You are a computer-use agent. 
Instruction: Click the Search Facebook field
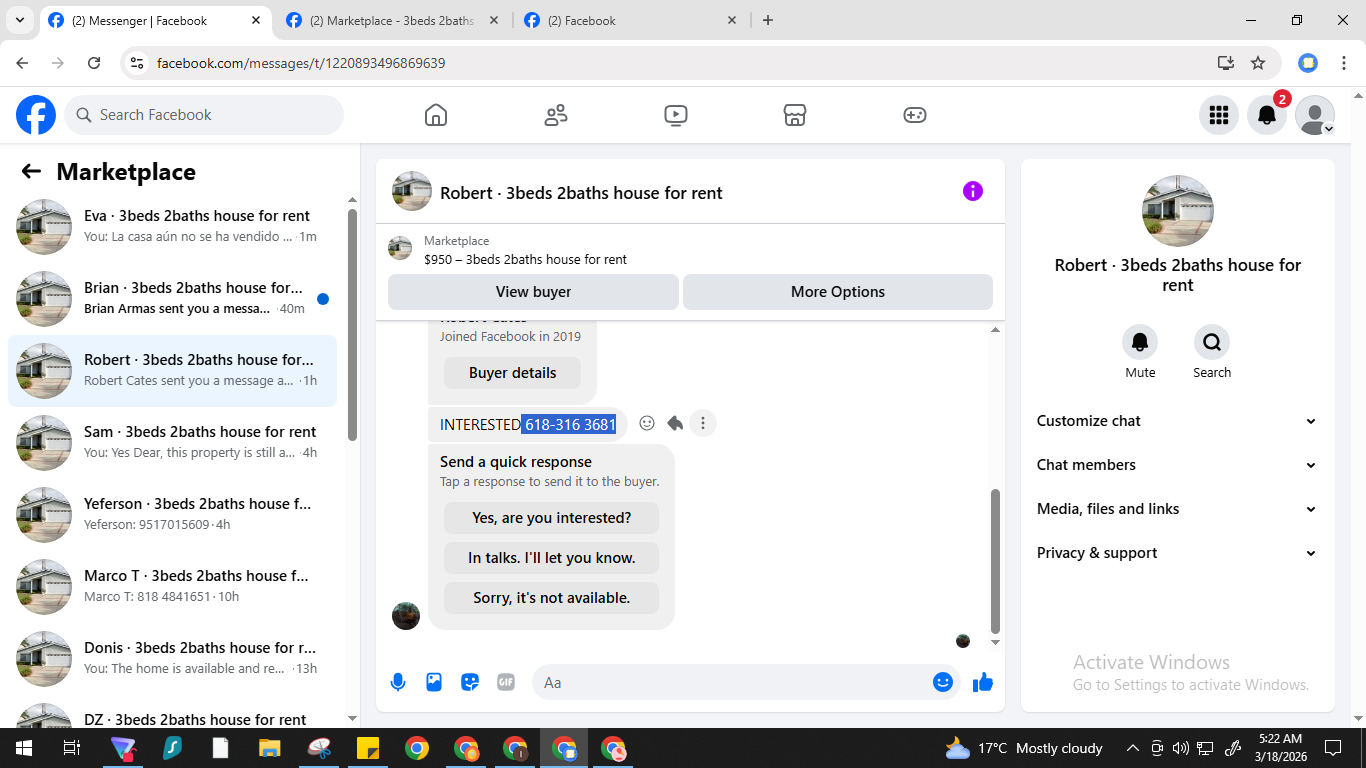pos(204,115)
